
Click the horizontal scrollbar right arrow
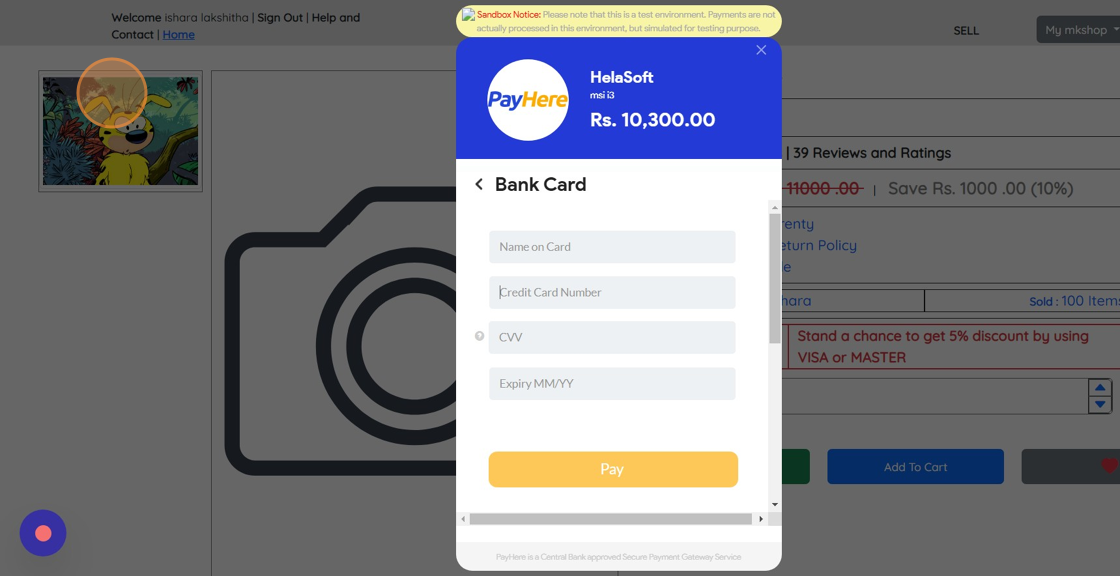tap(761, 519)
